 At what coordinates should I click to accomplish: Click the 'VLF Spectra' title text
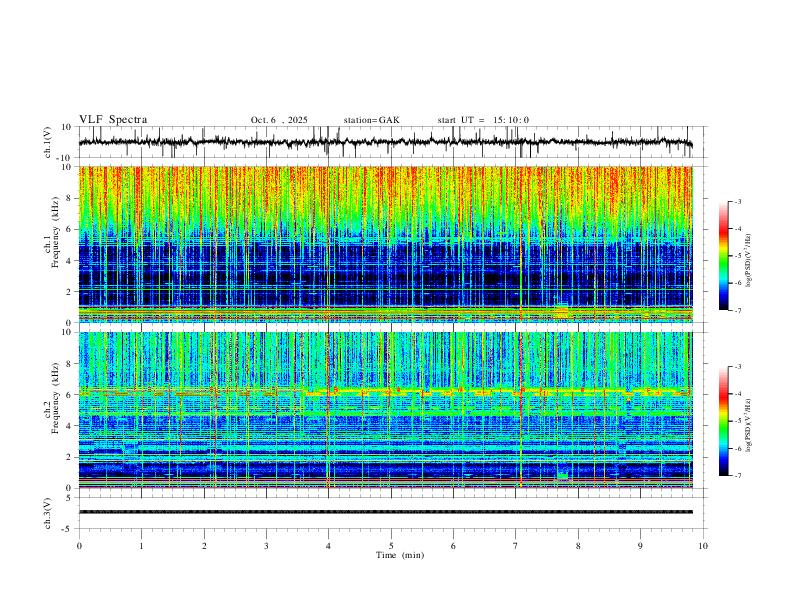point(113,120)
